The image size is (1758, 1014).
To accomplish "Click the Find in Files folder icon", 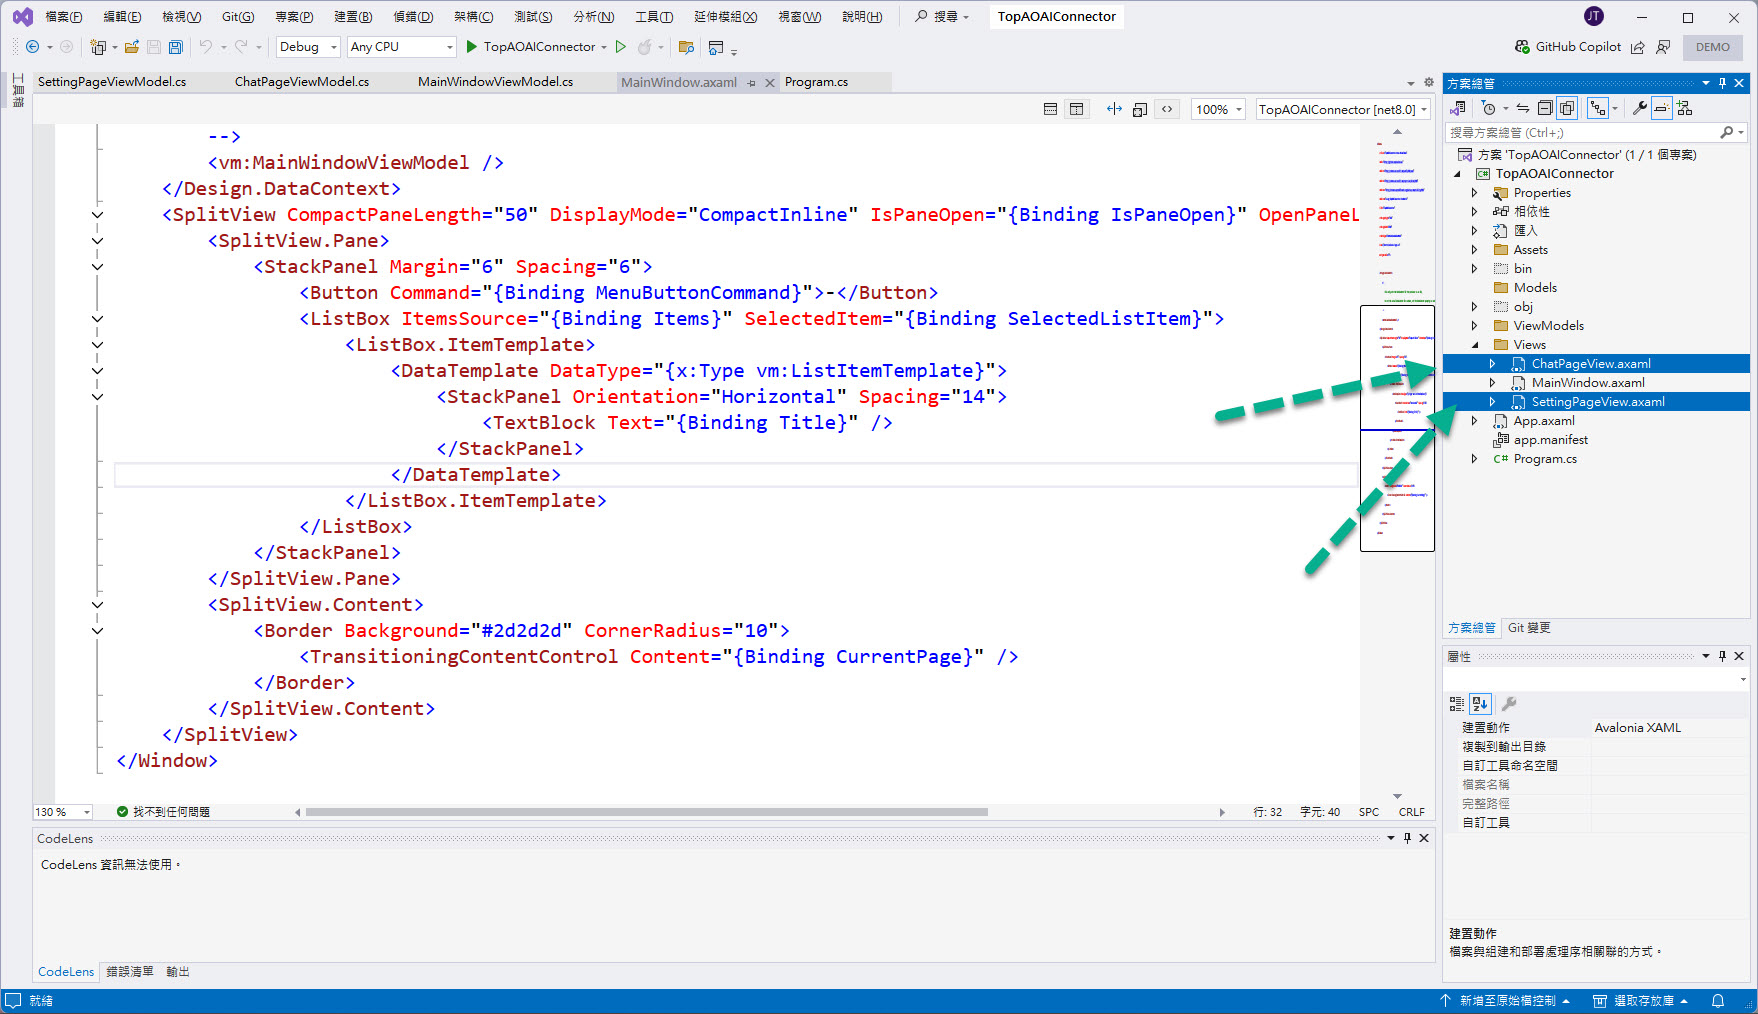I will pos(686,47).
